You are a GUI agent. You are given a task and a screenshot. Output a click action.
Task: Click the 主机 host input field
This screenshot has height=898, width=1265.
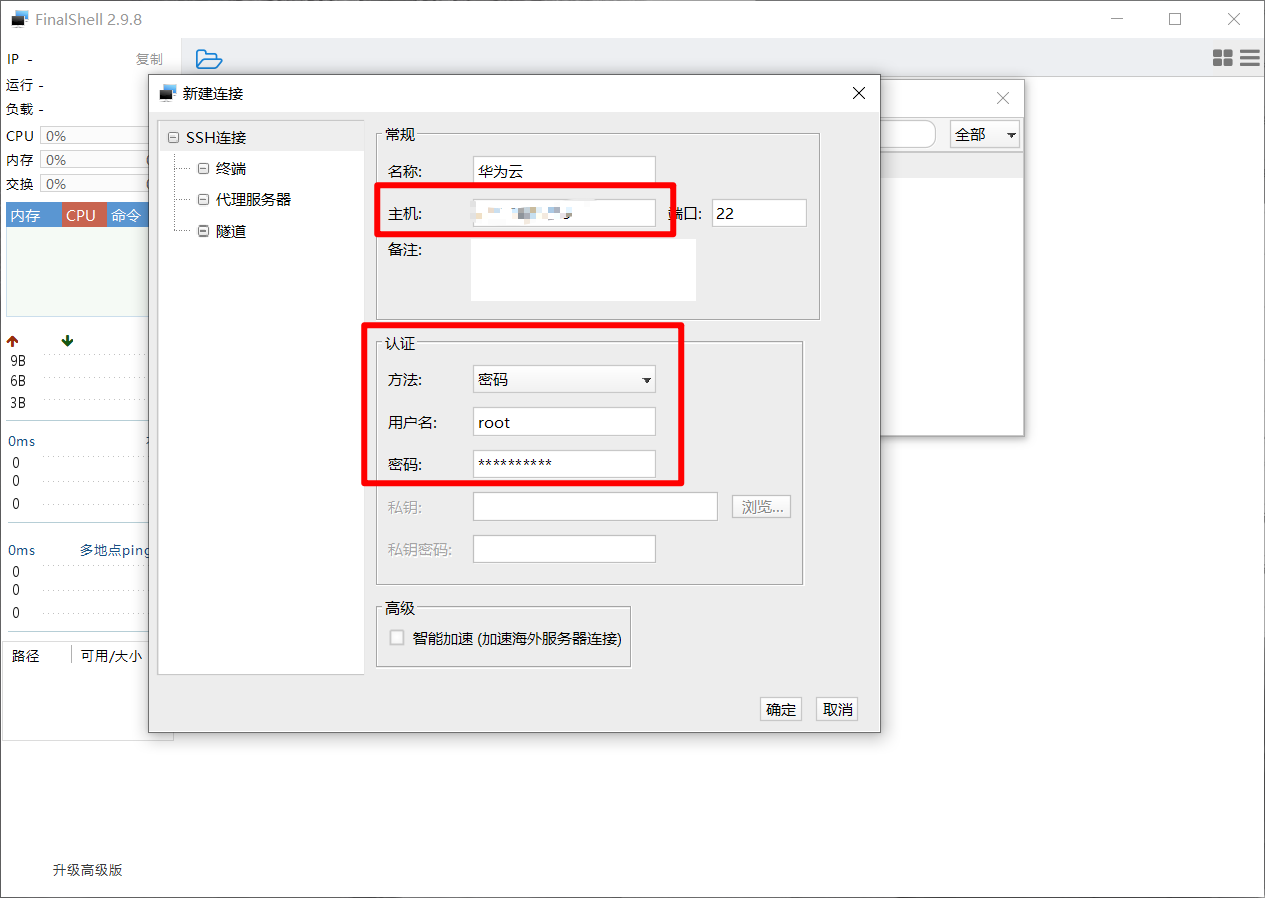pyautogui.click(x=564, y=213)
